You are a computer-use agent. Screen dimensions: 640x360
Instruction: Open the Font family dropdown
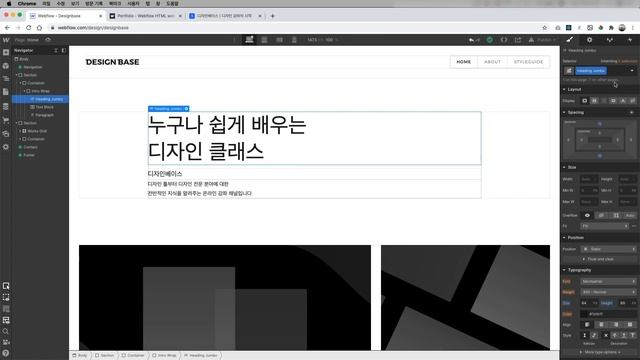tap(608, 282)
